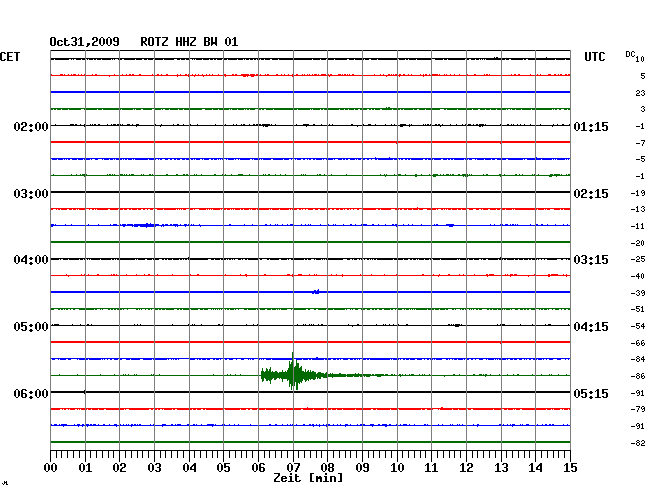Click the Zeit [min] axis title
This screenshot has width=650, height=494.
[308, 478]
